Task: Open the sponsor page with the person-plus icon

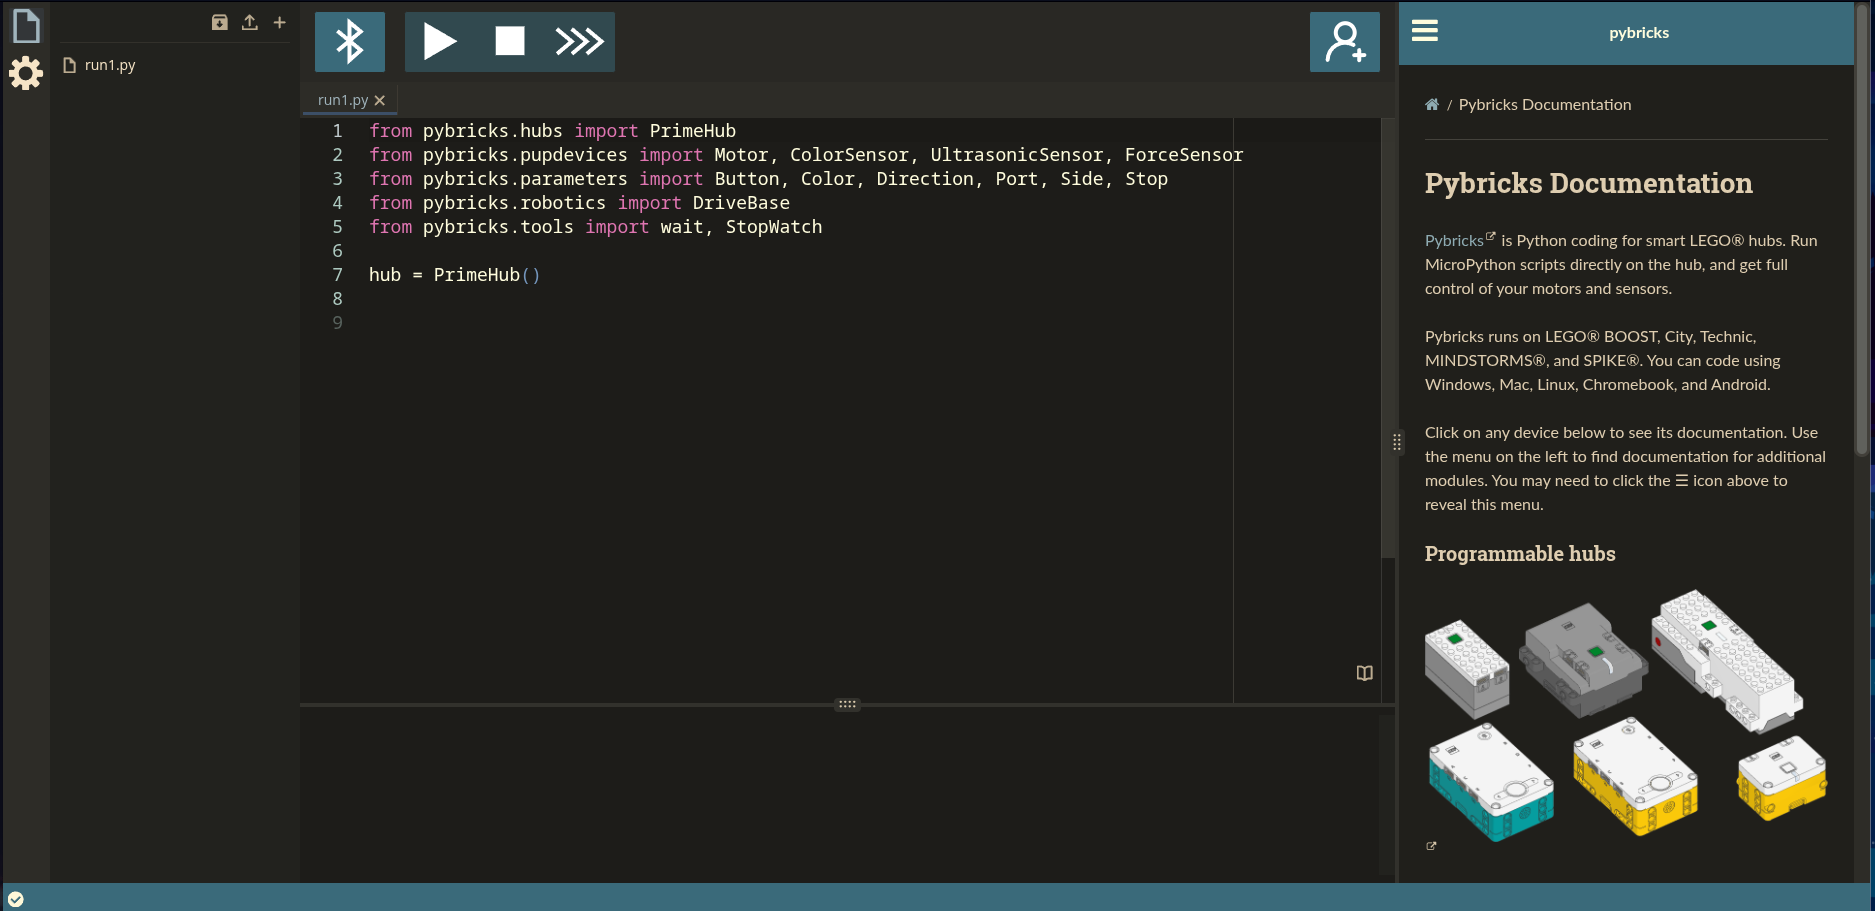Action: coord(1344,41)
